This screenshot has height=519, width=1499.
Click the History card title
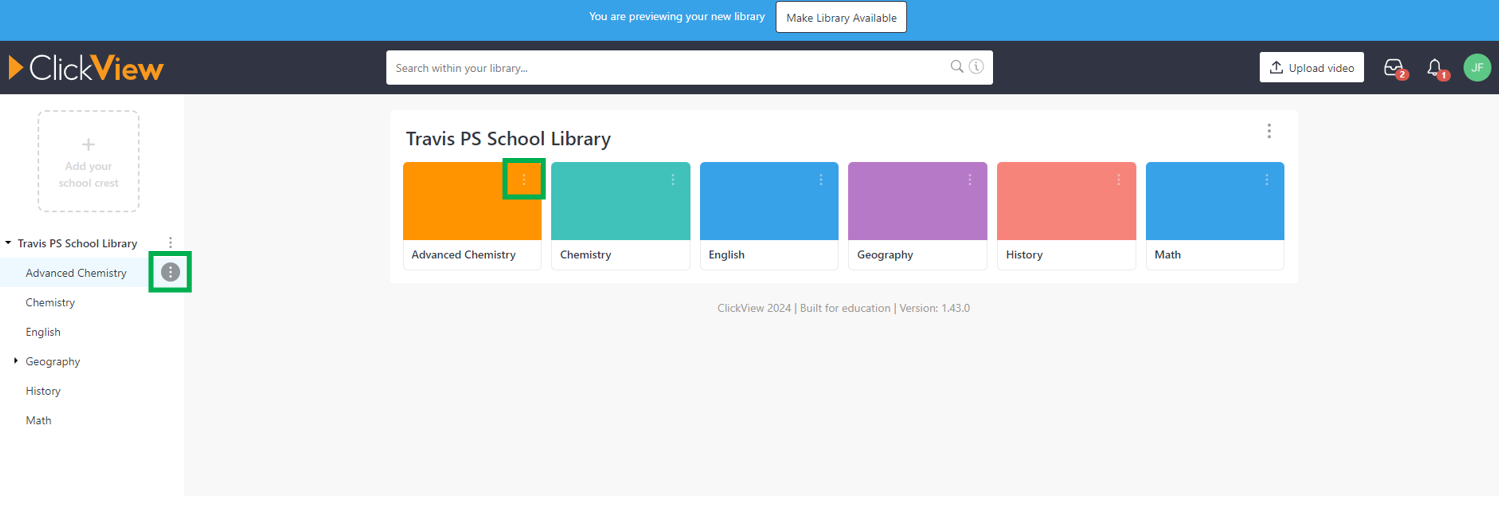coord(1024,255)
